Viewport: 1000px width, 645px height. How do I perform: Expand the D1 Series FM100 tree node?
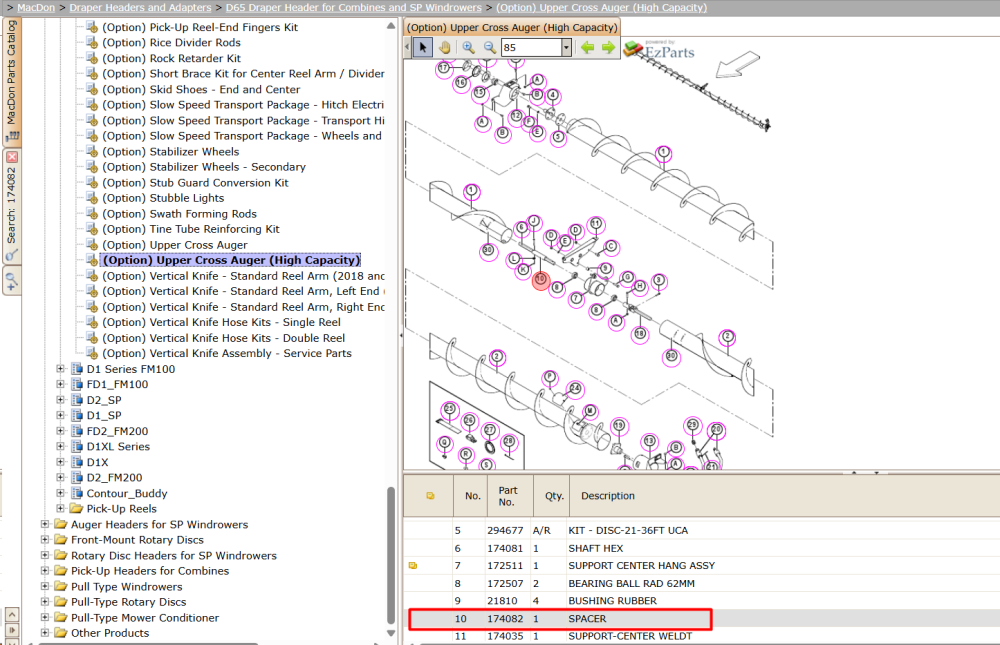[61, 369]
